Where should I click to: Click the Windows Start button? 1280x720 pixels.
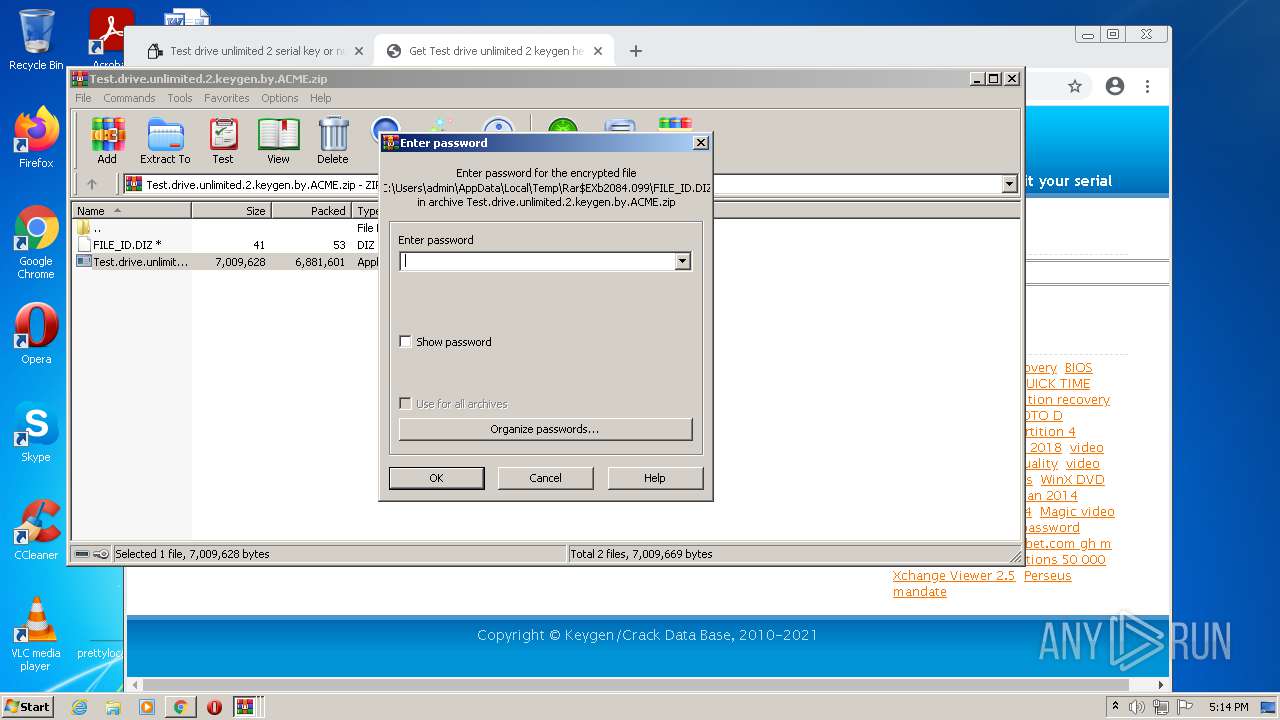click(28, 706)
